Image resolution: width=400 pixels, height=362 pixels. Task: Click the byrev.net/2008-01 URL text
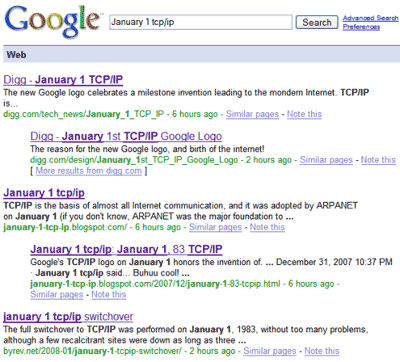(92, 351)
